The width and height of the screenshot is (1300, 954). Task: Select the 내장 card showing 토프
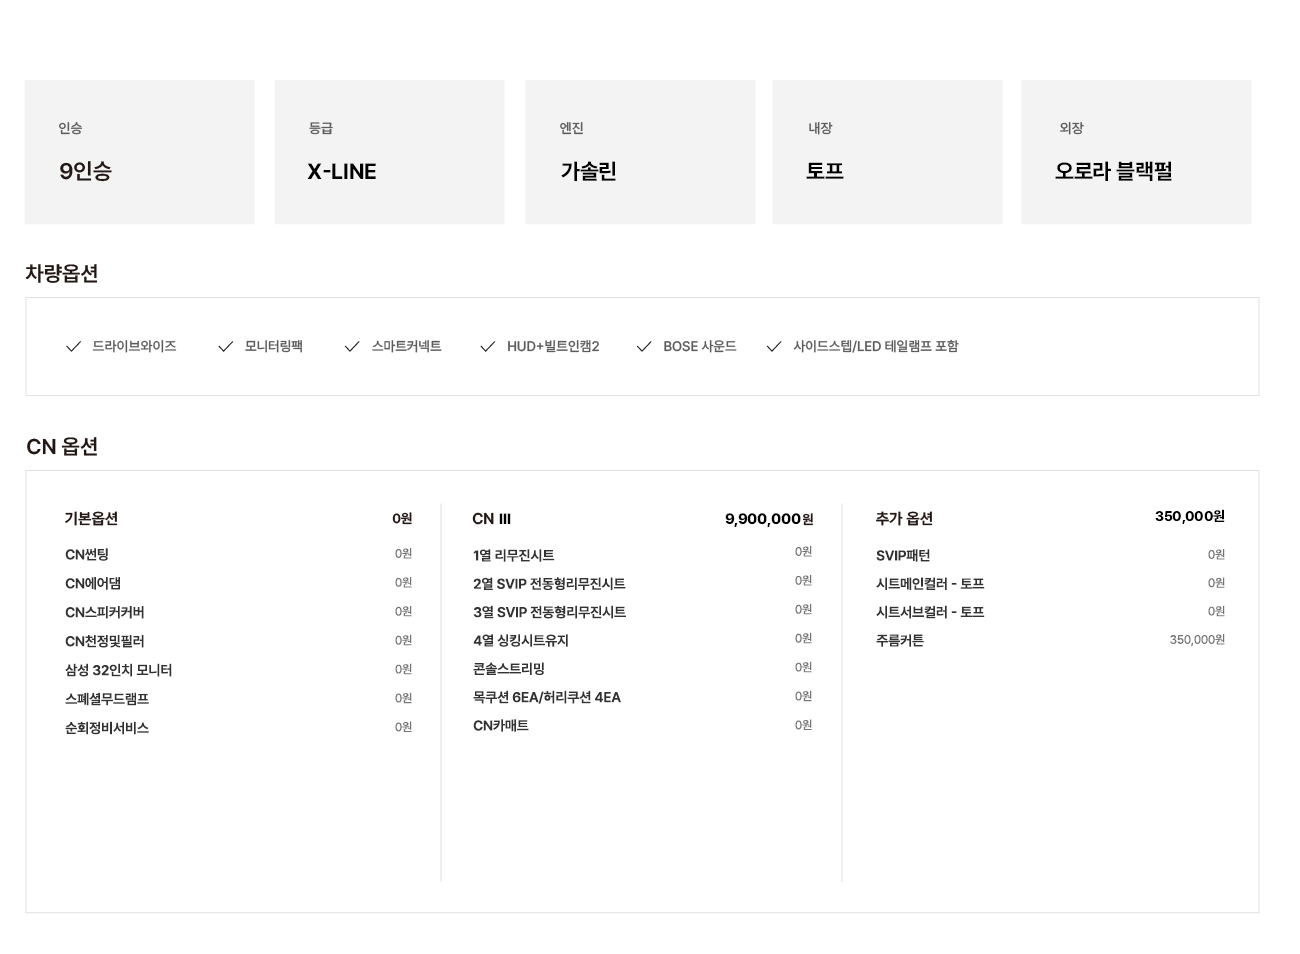click(x=888, y=152)
